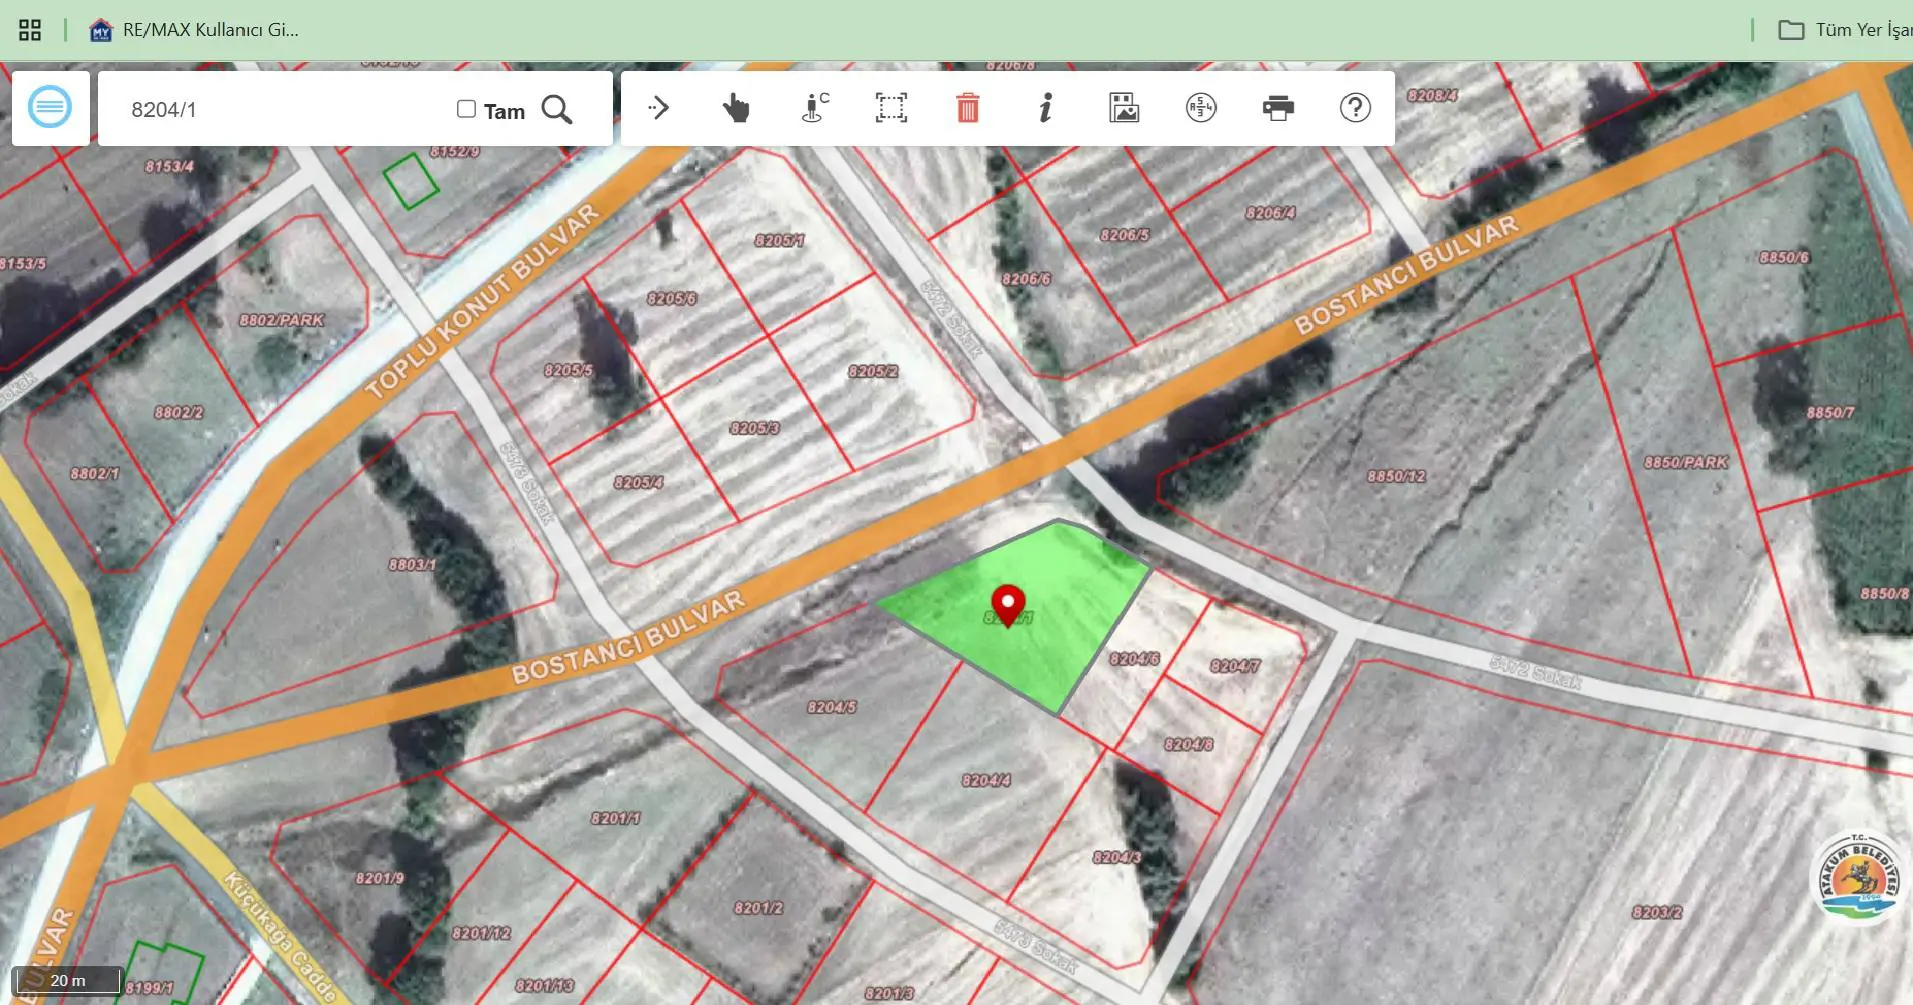Open the question mark help icon
This screenshot has height=1005, width=1913.
(1355, 107)
